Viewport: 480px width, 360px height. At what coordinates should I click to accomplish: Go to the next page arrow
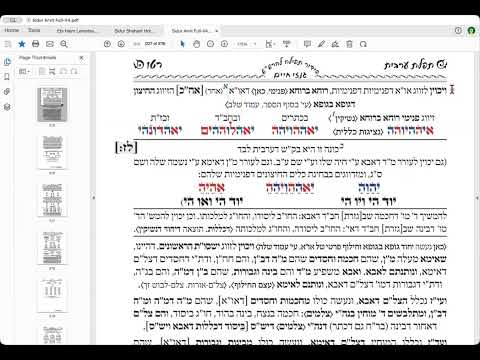pos(121,44)
